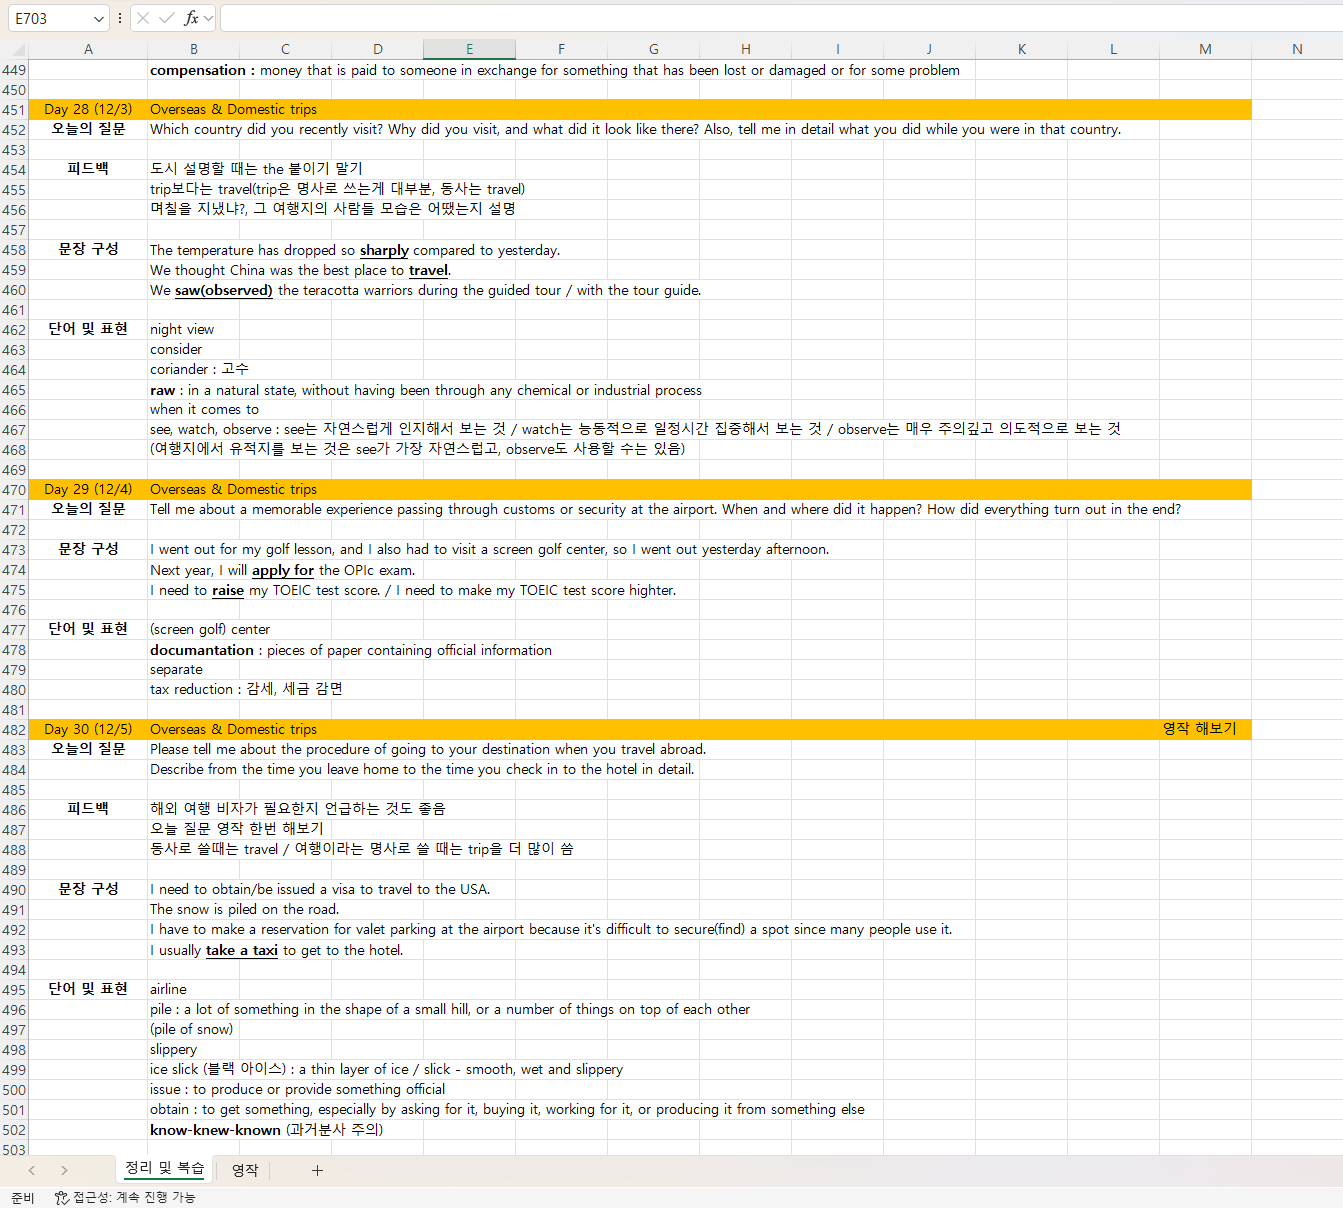Expand the formula bar function dropdown chevron
The image size is (1343, 1208).
(209, 18)
